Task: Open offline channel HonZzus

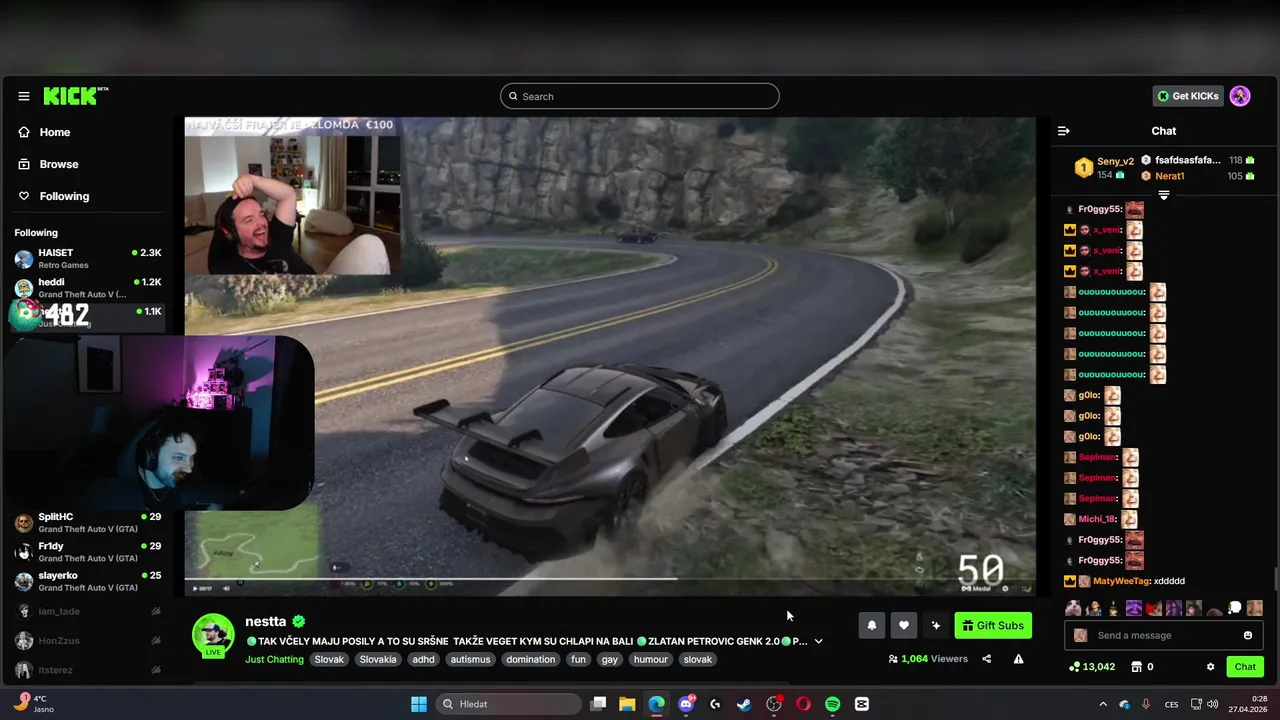Action: 88,641
